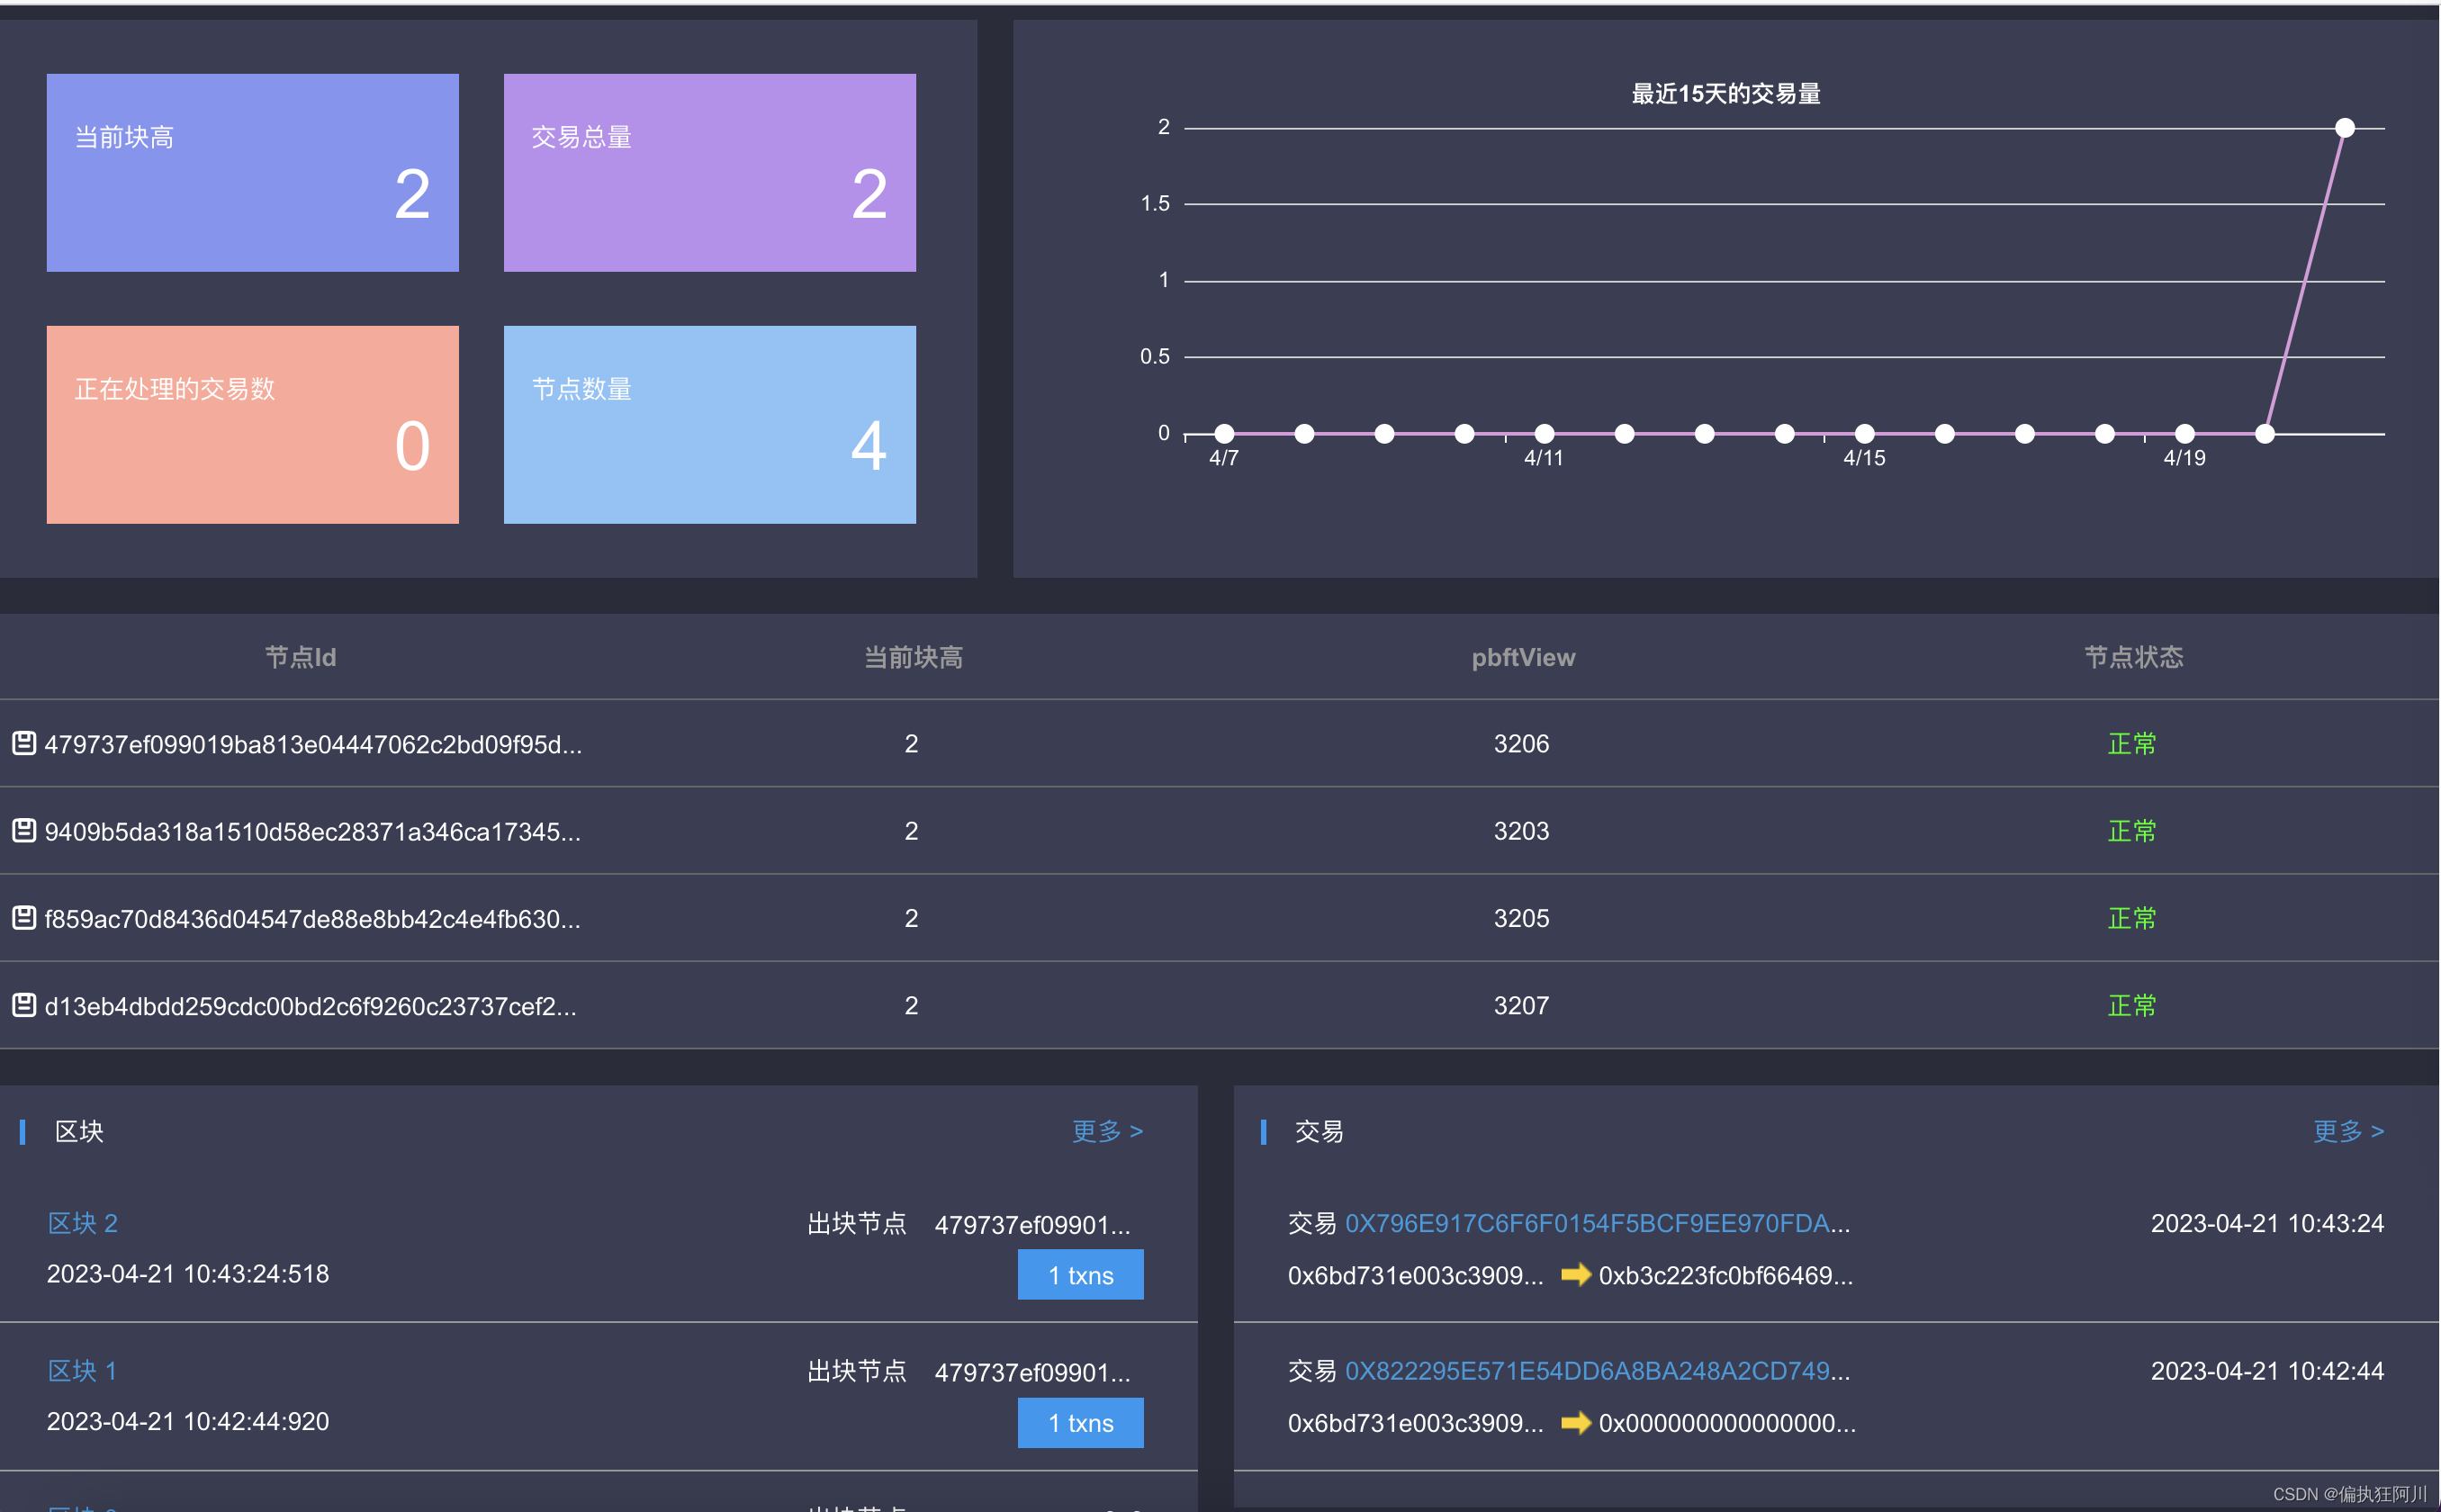Click the yellow arrow in transaction 0X822295E5...
The image size is (2441, 1512).
pos(1575,1422)
